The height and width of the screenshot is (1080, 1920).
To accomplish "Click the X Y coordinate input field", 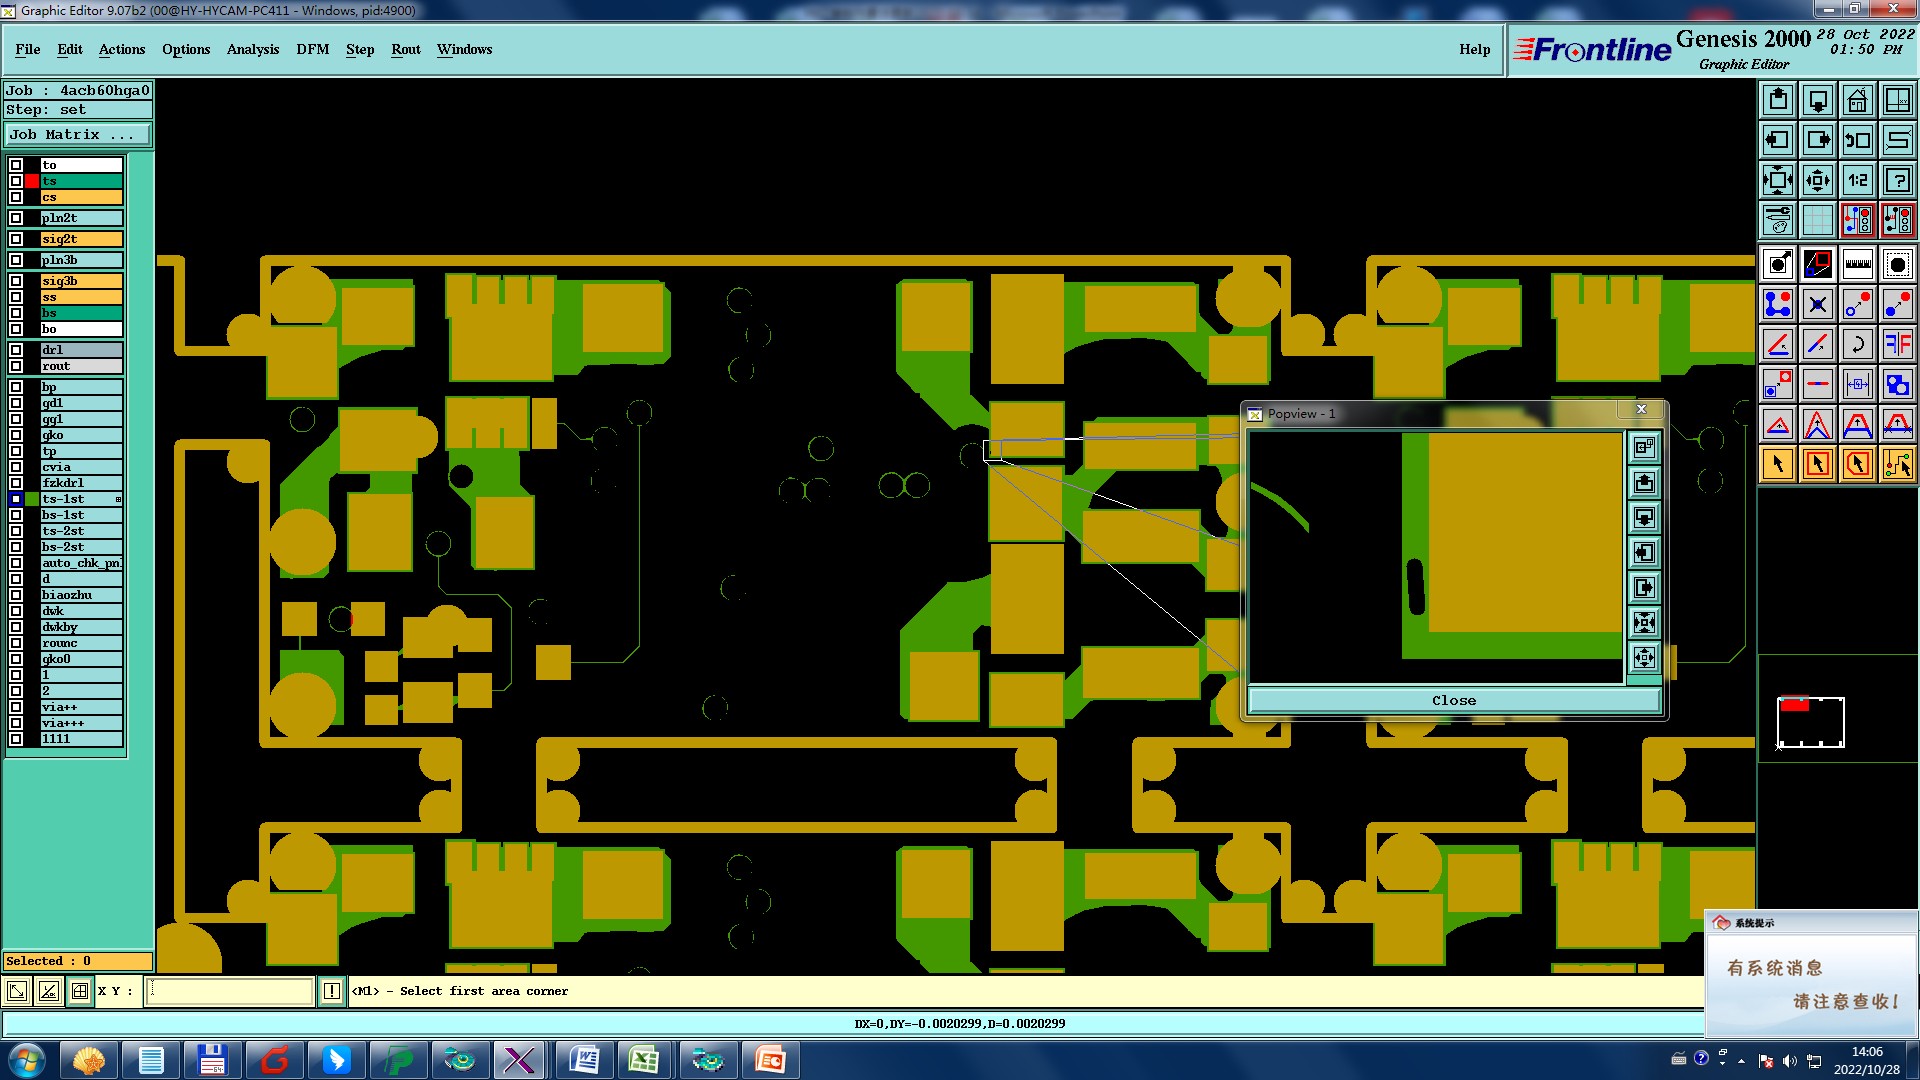I will (230, 991).
